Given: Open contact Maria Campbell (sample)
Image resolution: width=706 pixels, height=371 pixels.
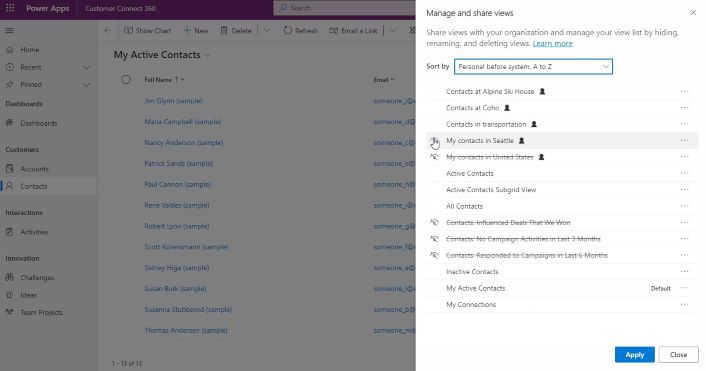Looking at the screenshot, I should tap(182, 122).
